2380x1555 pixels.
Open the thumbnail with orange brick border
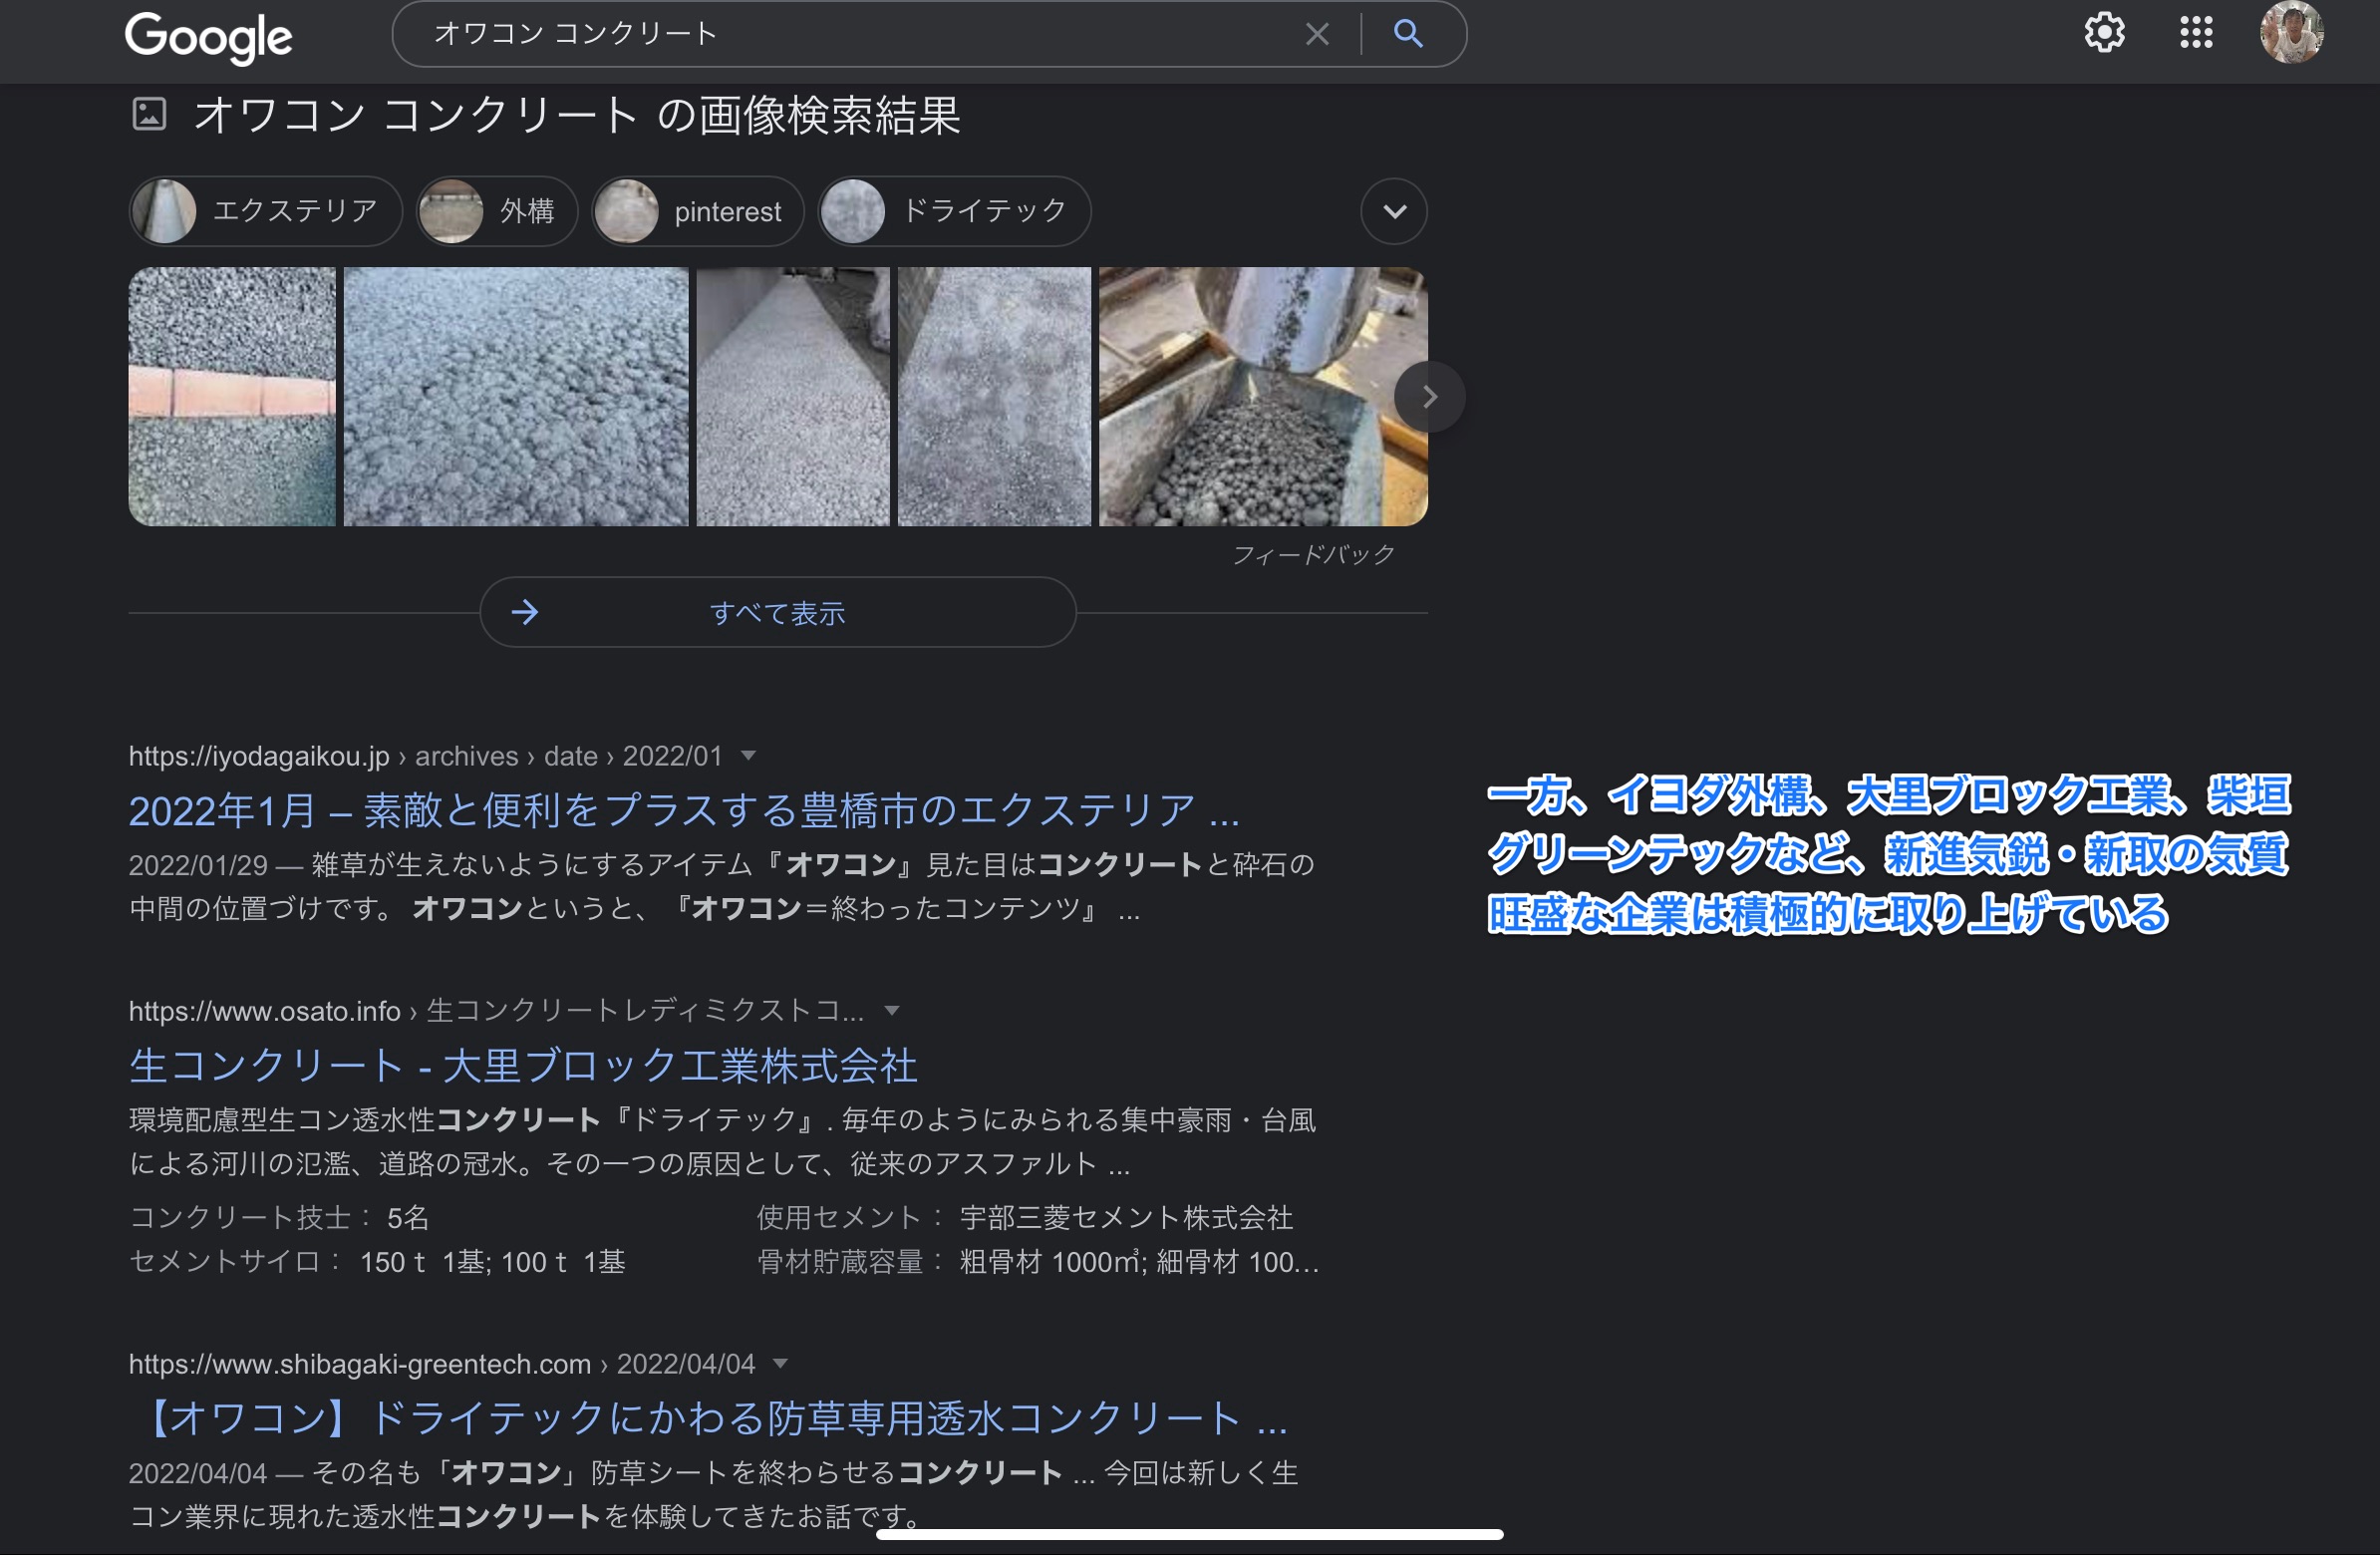(x=232, y=396)
